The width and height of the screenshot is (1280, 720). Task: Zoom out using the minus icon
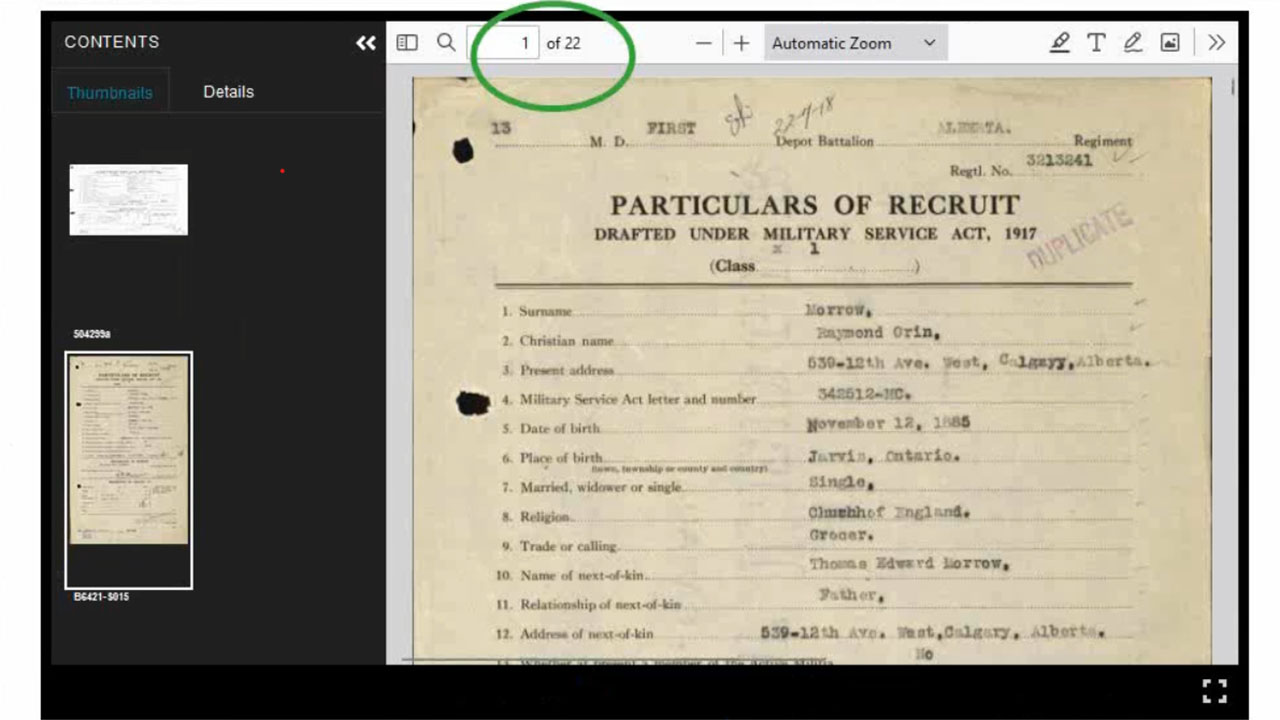703,43
